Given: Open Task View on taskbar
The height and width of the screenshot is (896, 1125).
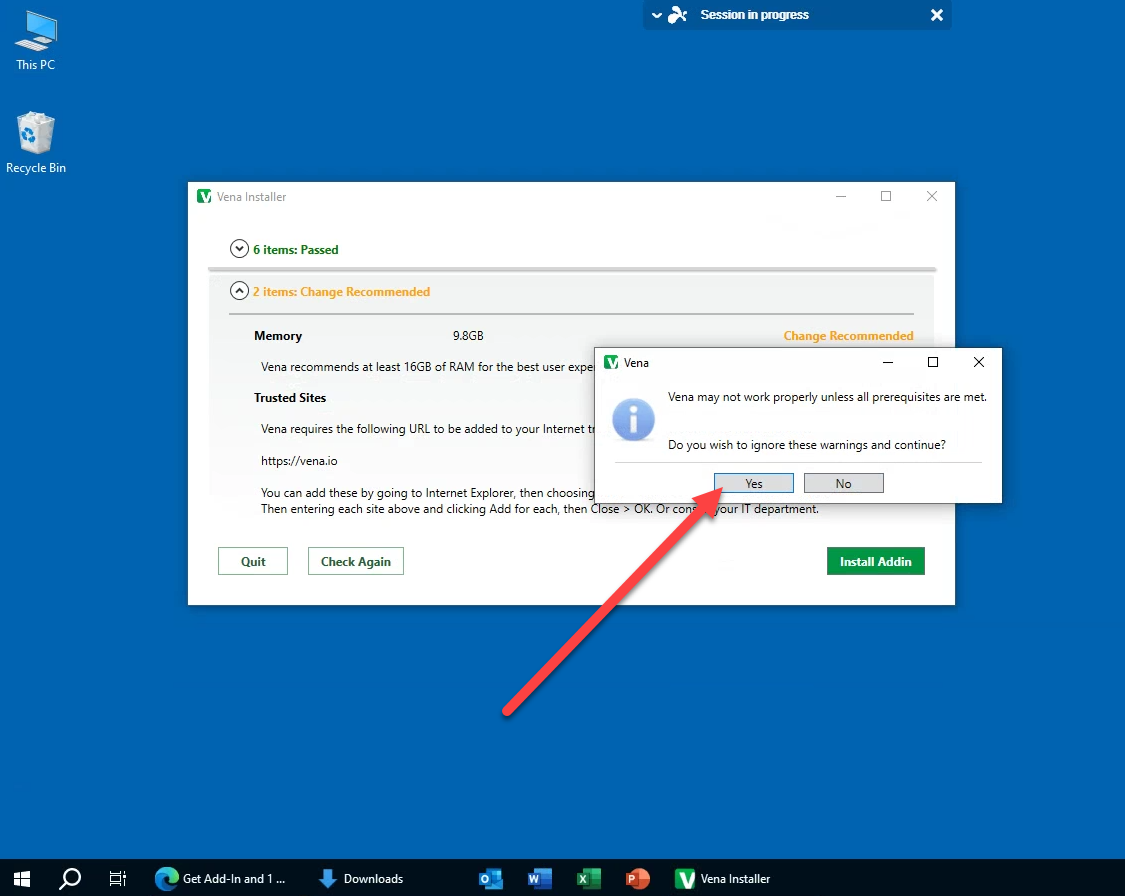Looking at the screenshot, I should click(118, 878).
